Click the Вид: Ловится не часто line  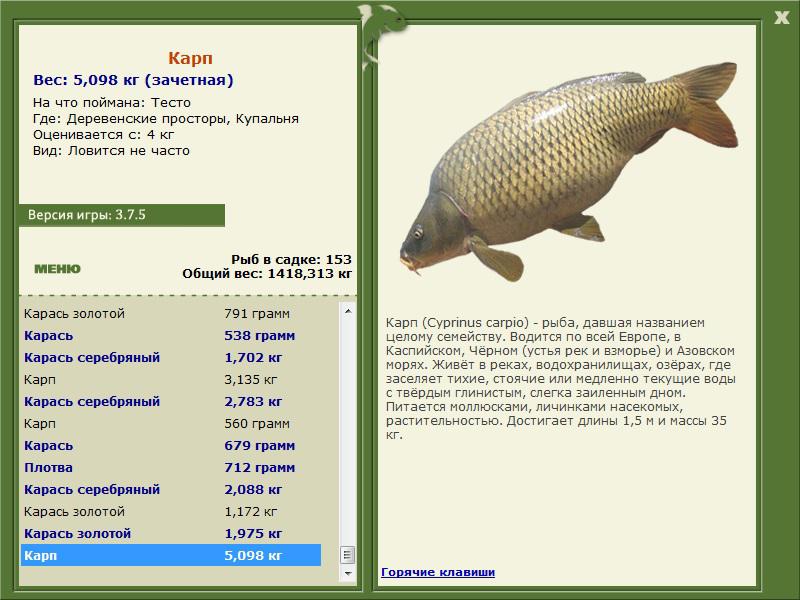111,151
